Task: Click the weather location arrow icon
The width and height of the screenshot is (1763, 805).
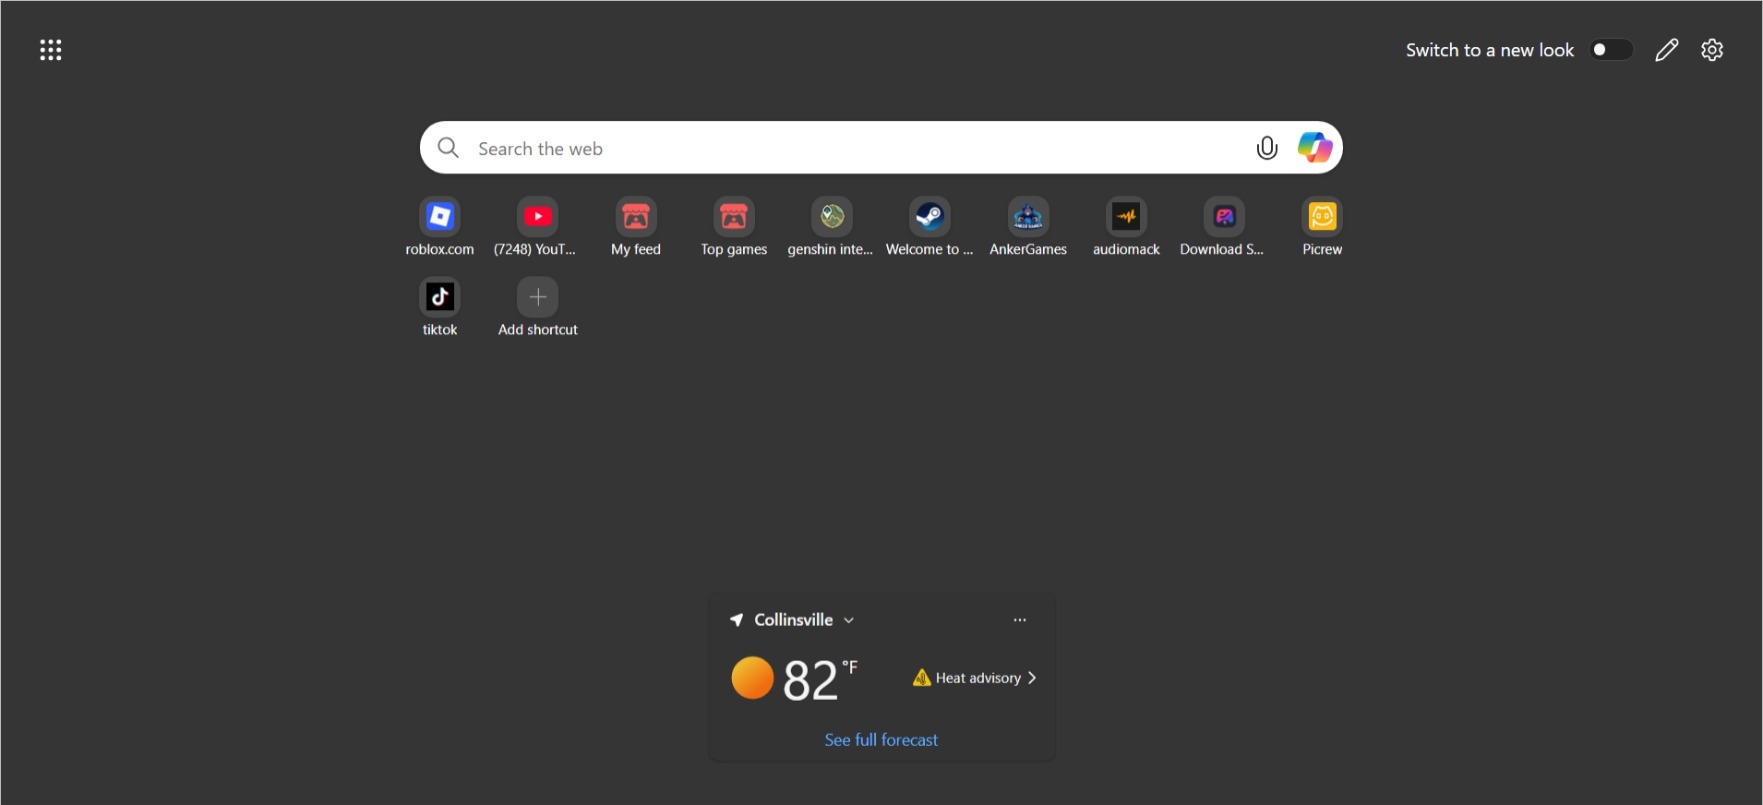Action: pos(737,620)
